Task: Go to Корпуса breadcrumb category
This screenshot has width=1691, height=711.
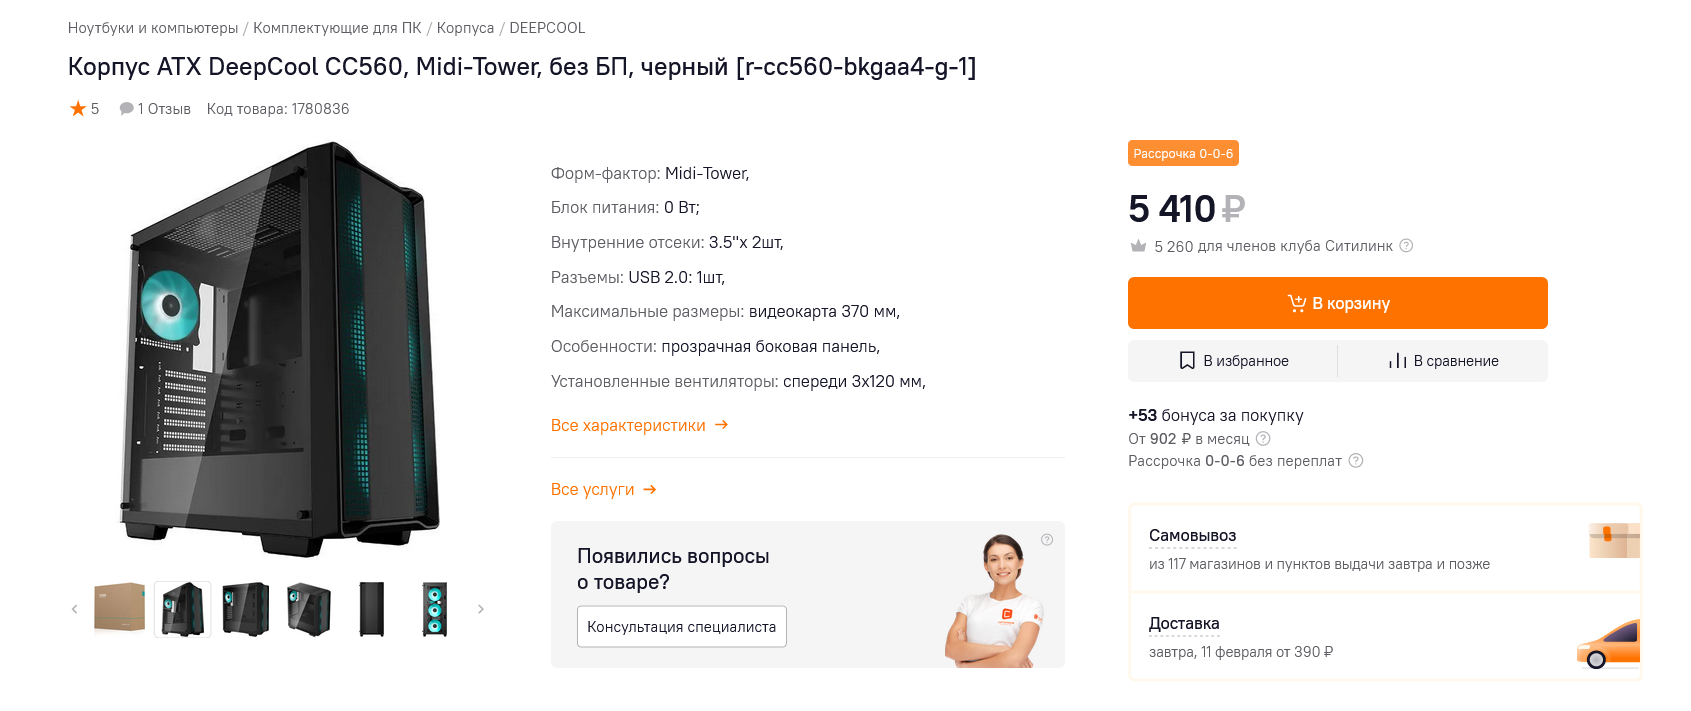Action: (x=465, y=28)
